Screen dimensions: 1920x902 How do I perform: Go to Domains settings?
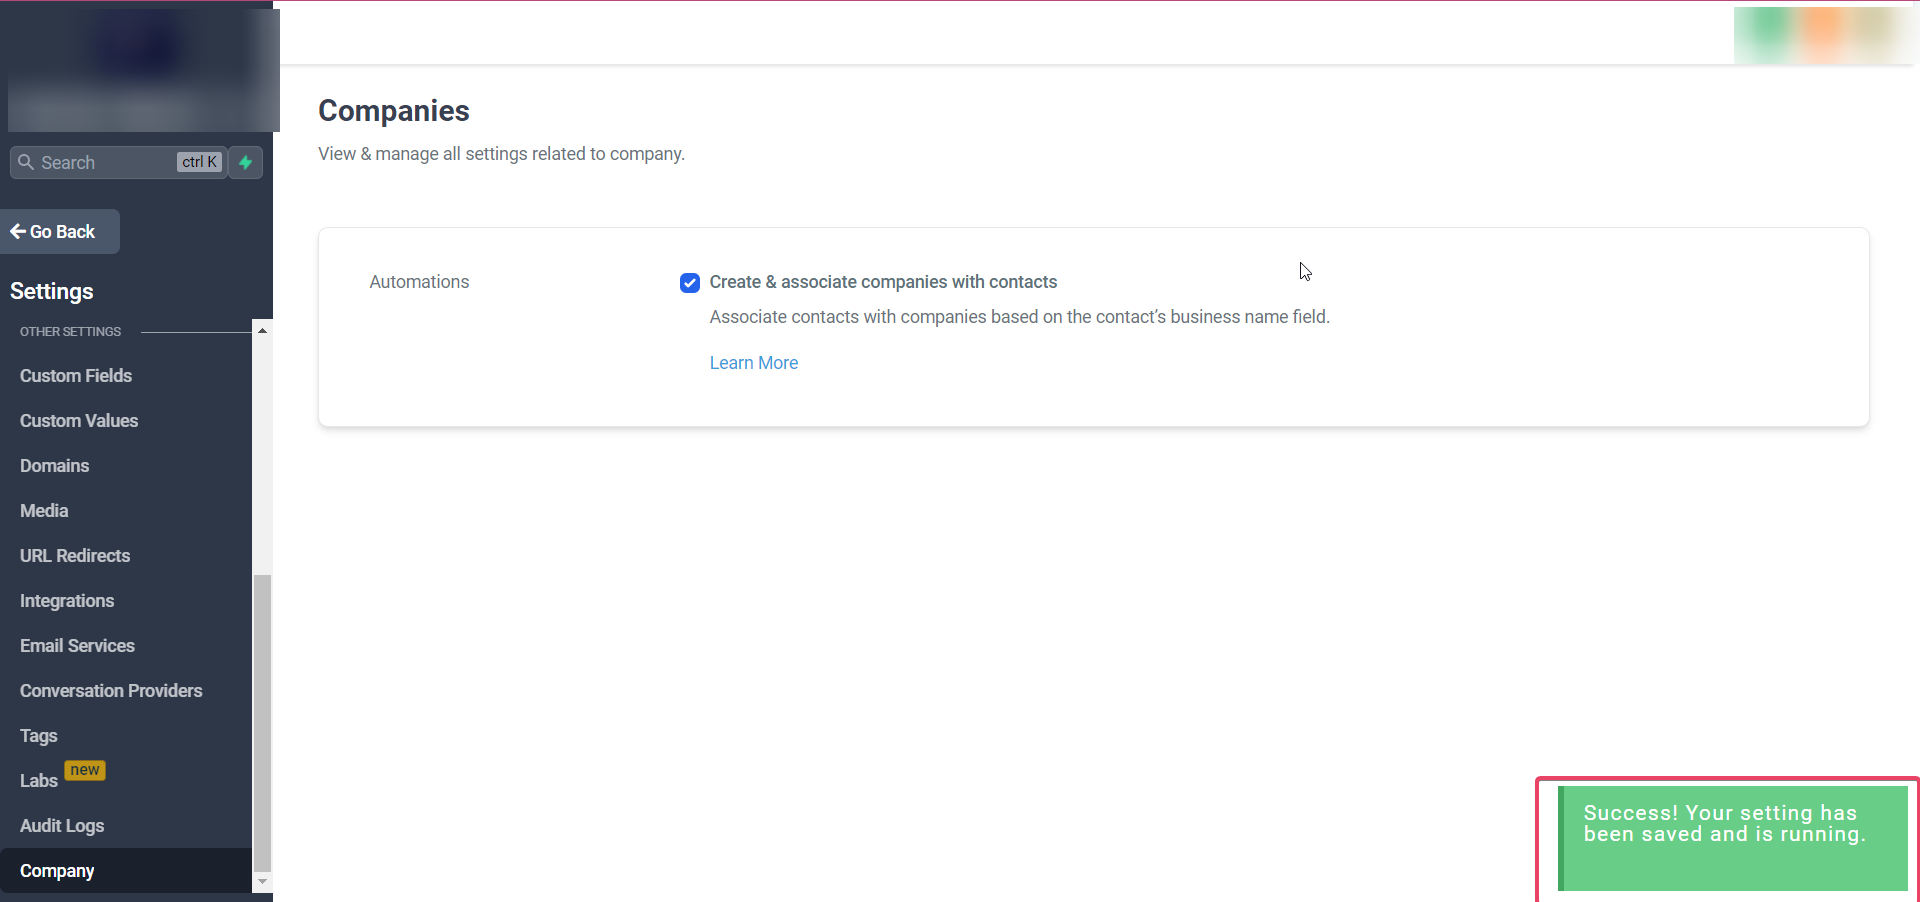(x=55, y=466)
